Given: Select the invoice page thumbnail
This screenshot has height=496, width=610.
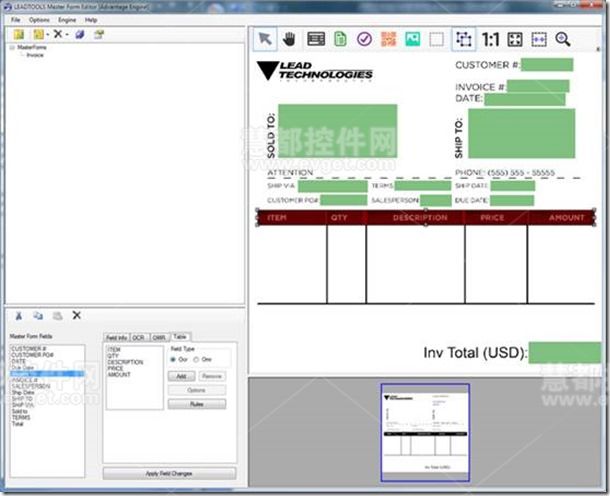Looking at the screenshot, I should [x=425, y=433].
